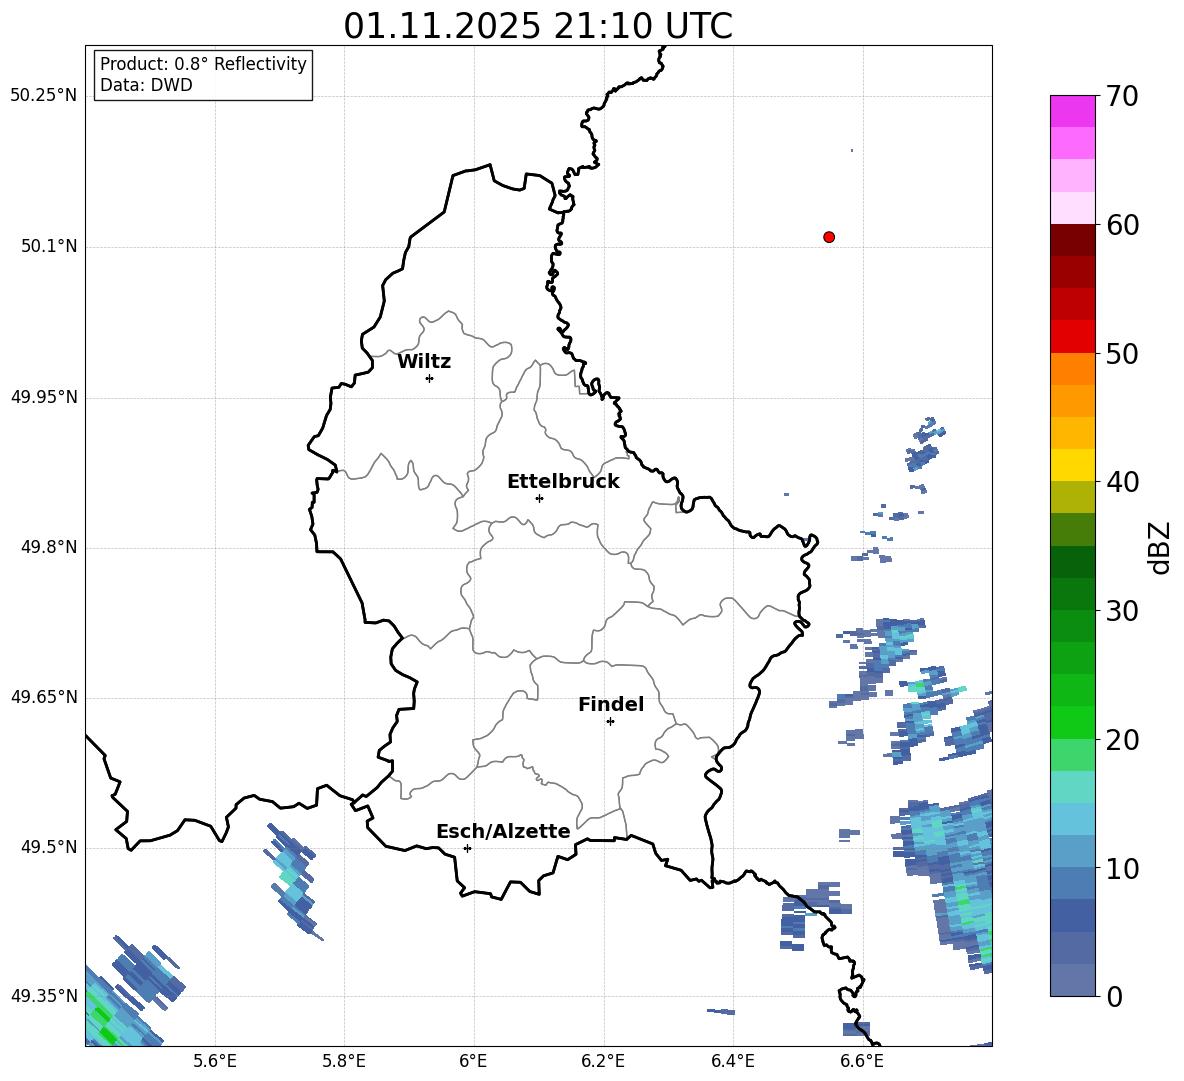Click the Esch/Alzette station cross marker
This screenshot has height=1081, width=1184.
point(467,848)
